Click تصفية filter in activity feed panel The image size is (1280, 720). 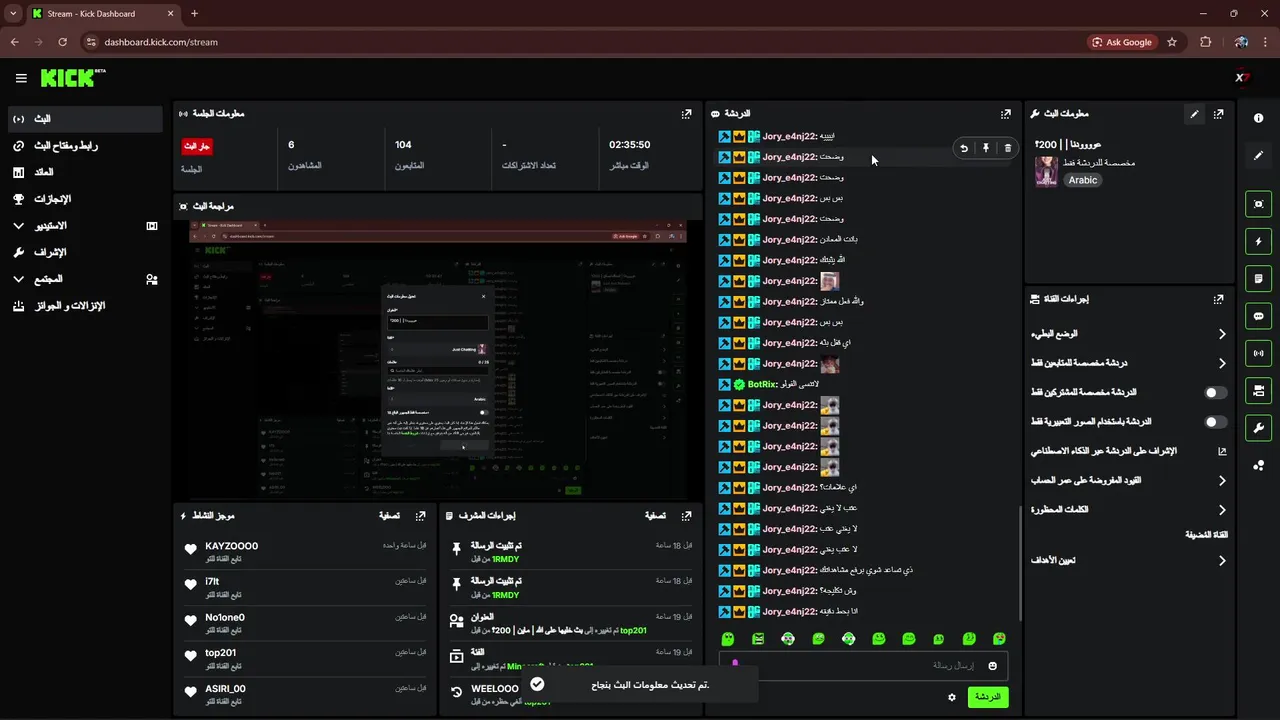390,516
